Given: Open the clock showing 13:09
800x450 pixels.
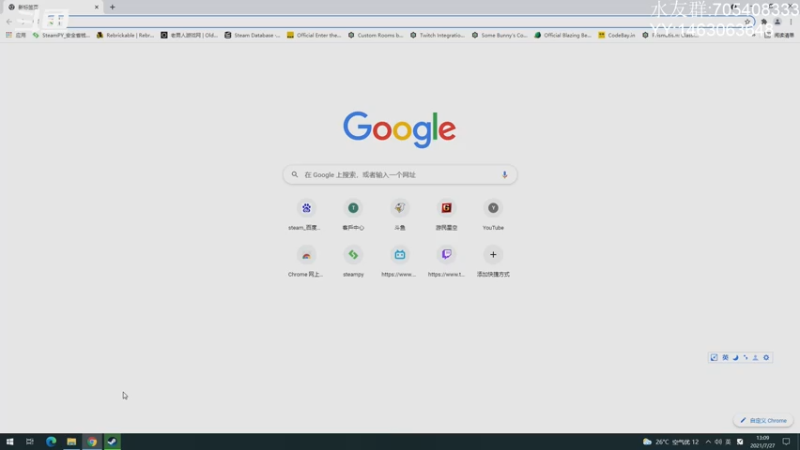Looking at the screenshot, I should coord(762,442).
